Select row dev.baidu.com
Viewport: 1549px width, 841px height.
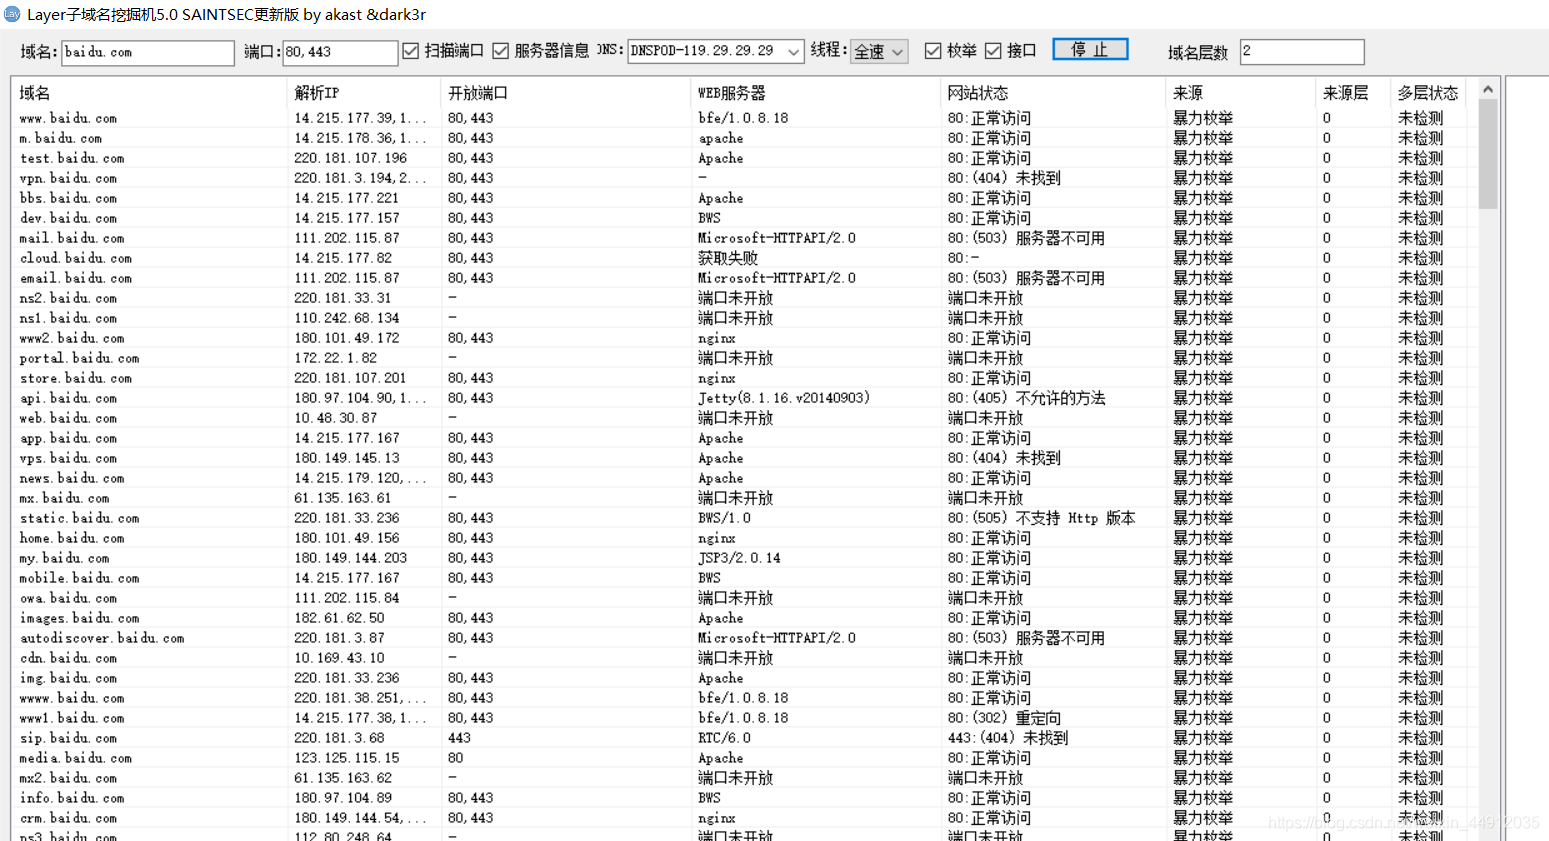tap(744, 218)
